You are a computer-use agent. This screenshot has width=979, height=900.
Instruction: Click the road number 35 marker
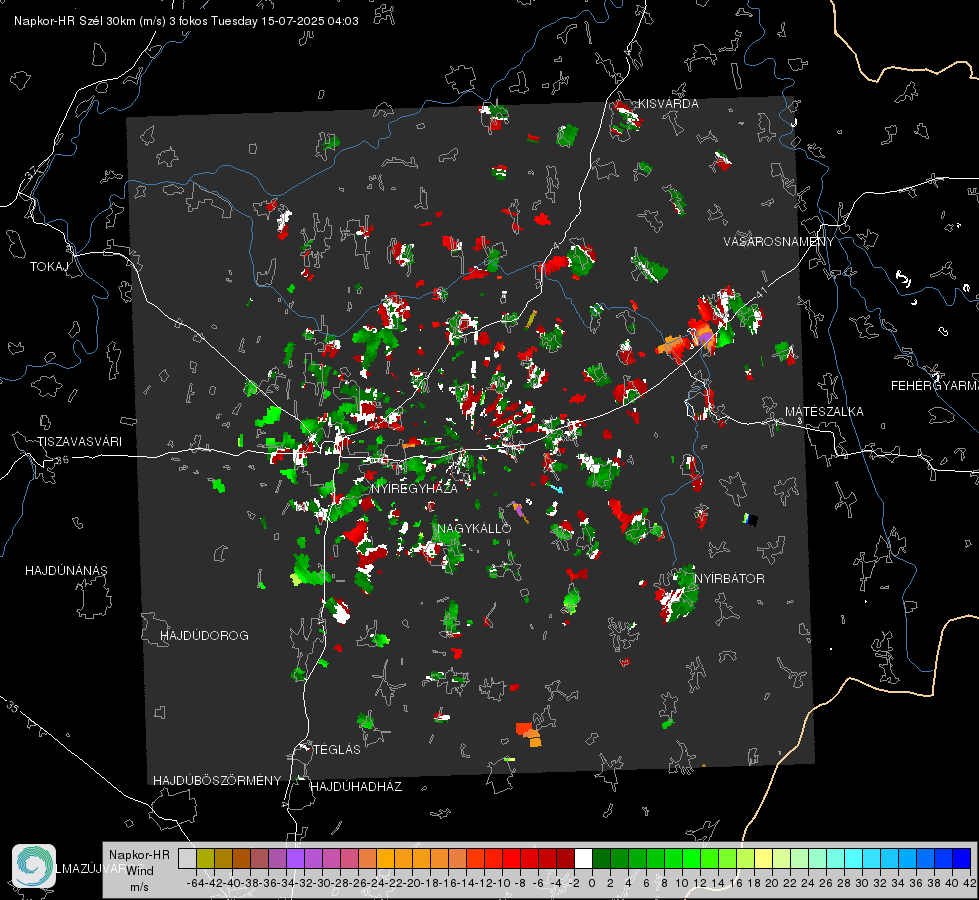coord(12,708)
